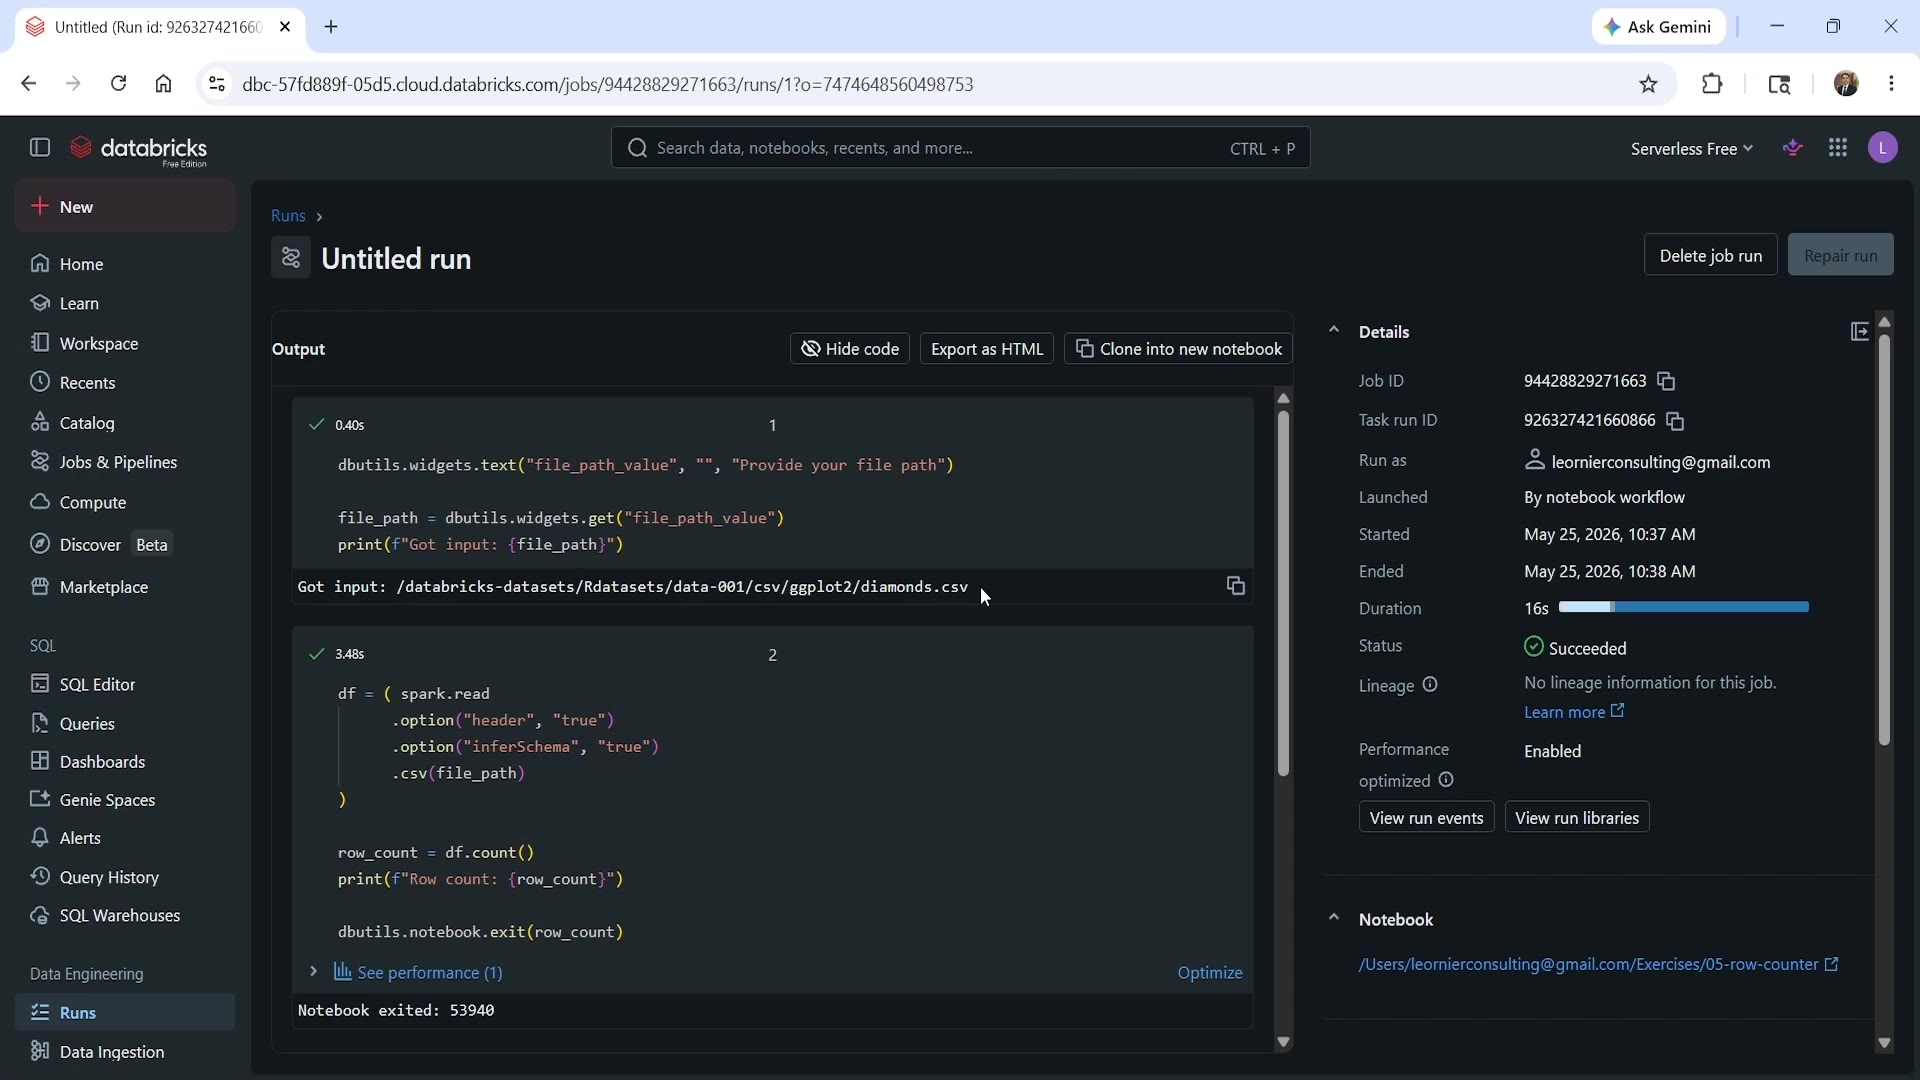This screenshot has height=1080, width=1920.
Task: Open Alerts in the sidebar
Action: tap(125, 838)
